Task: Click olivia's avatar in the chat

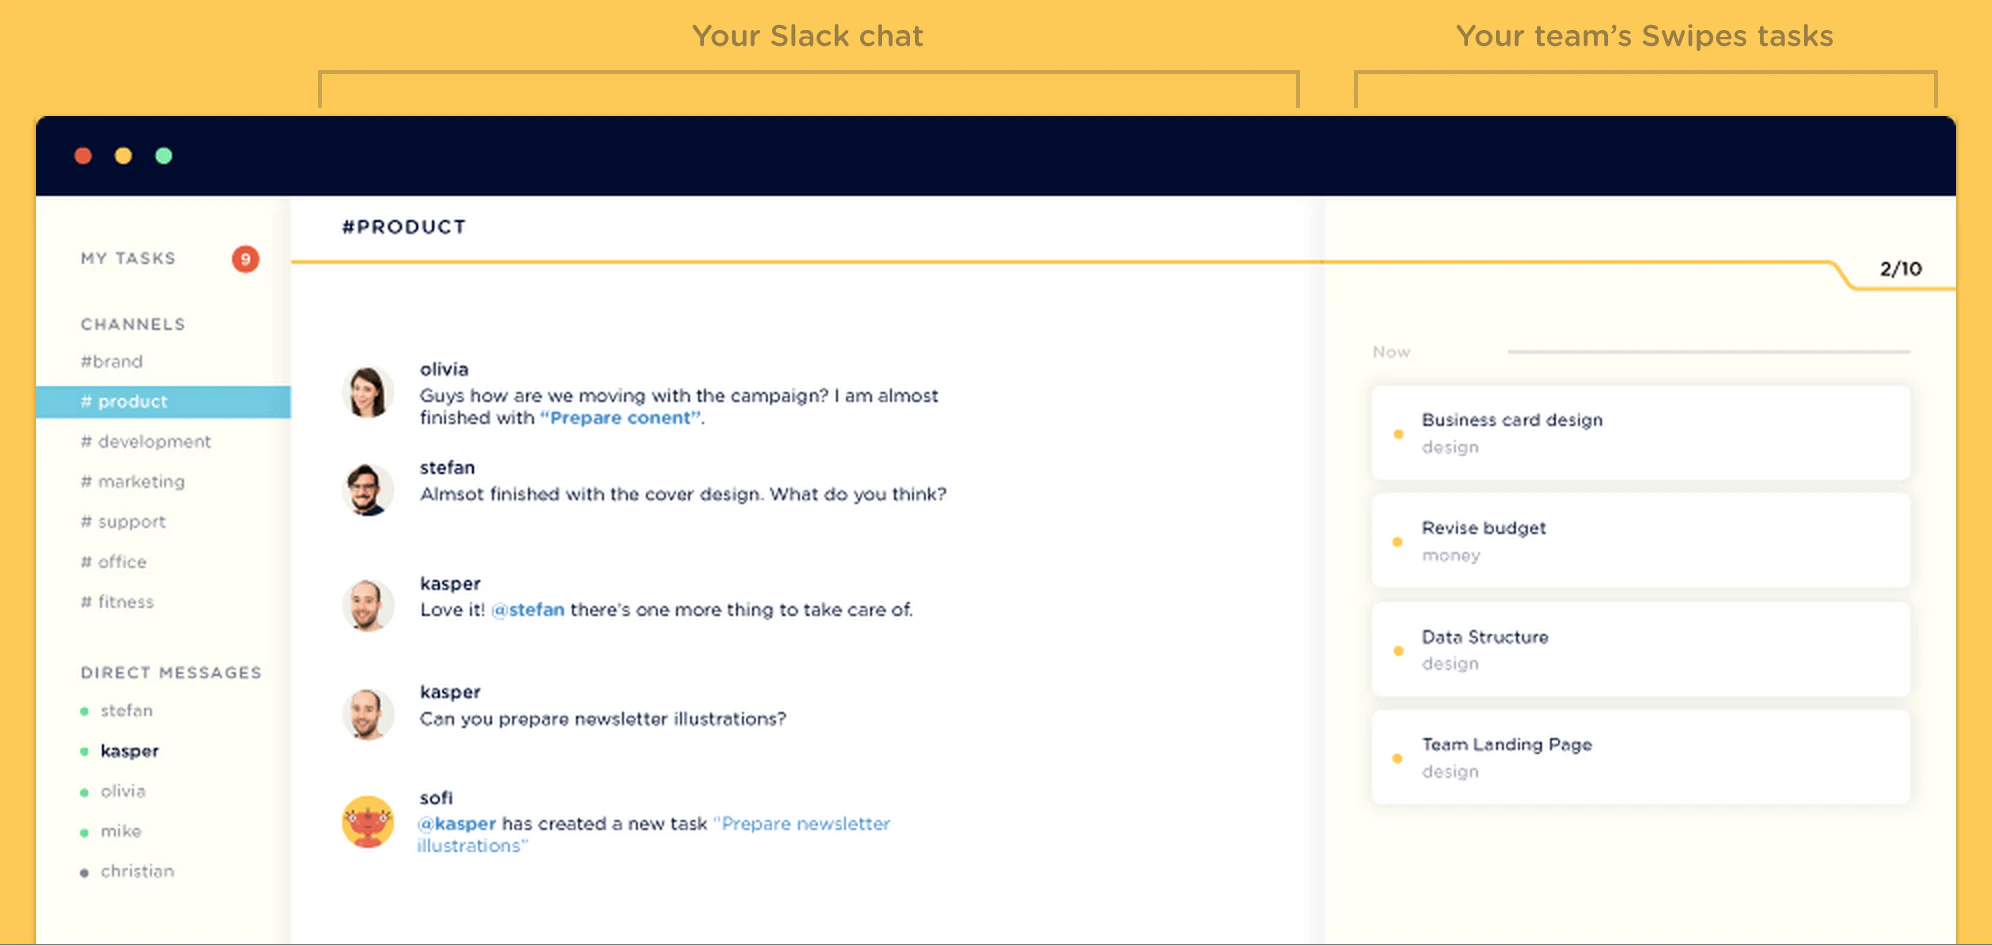Action: tap(368, 392)
